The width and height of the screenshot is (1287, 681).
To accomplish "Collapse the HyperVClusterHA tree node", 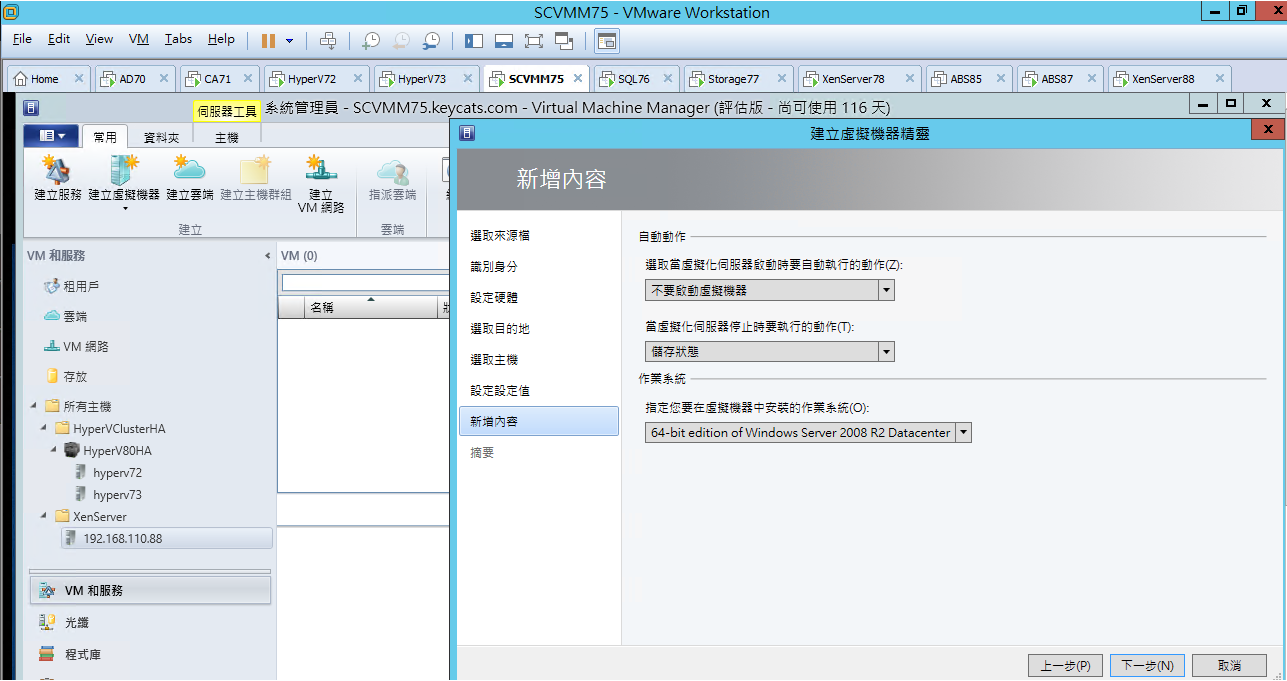I will [45, 428].
